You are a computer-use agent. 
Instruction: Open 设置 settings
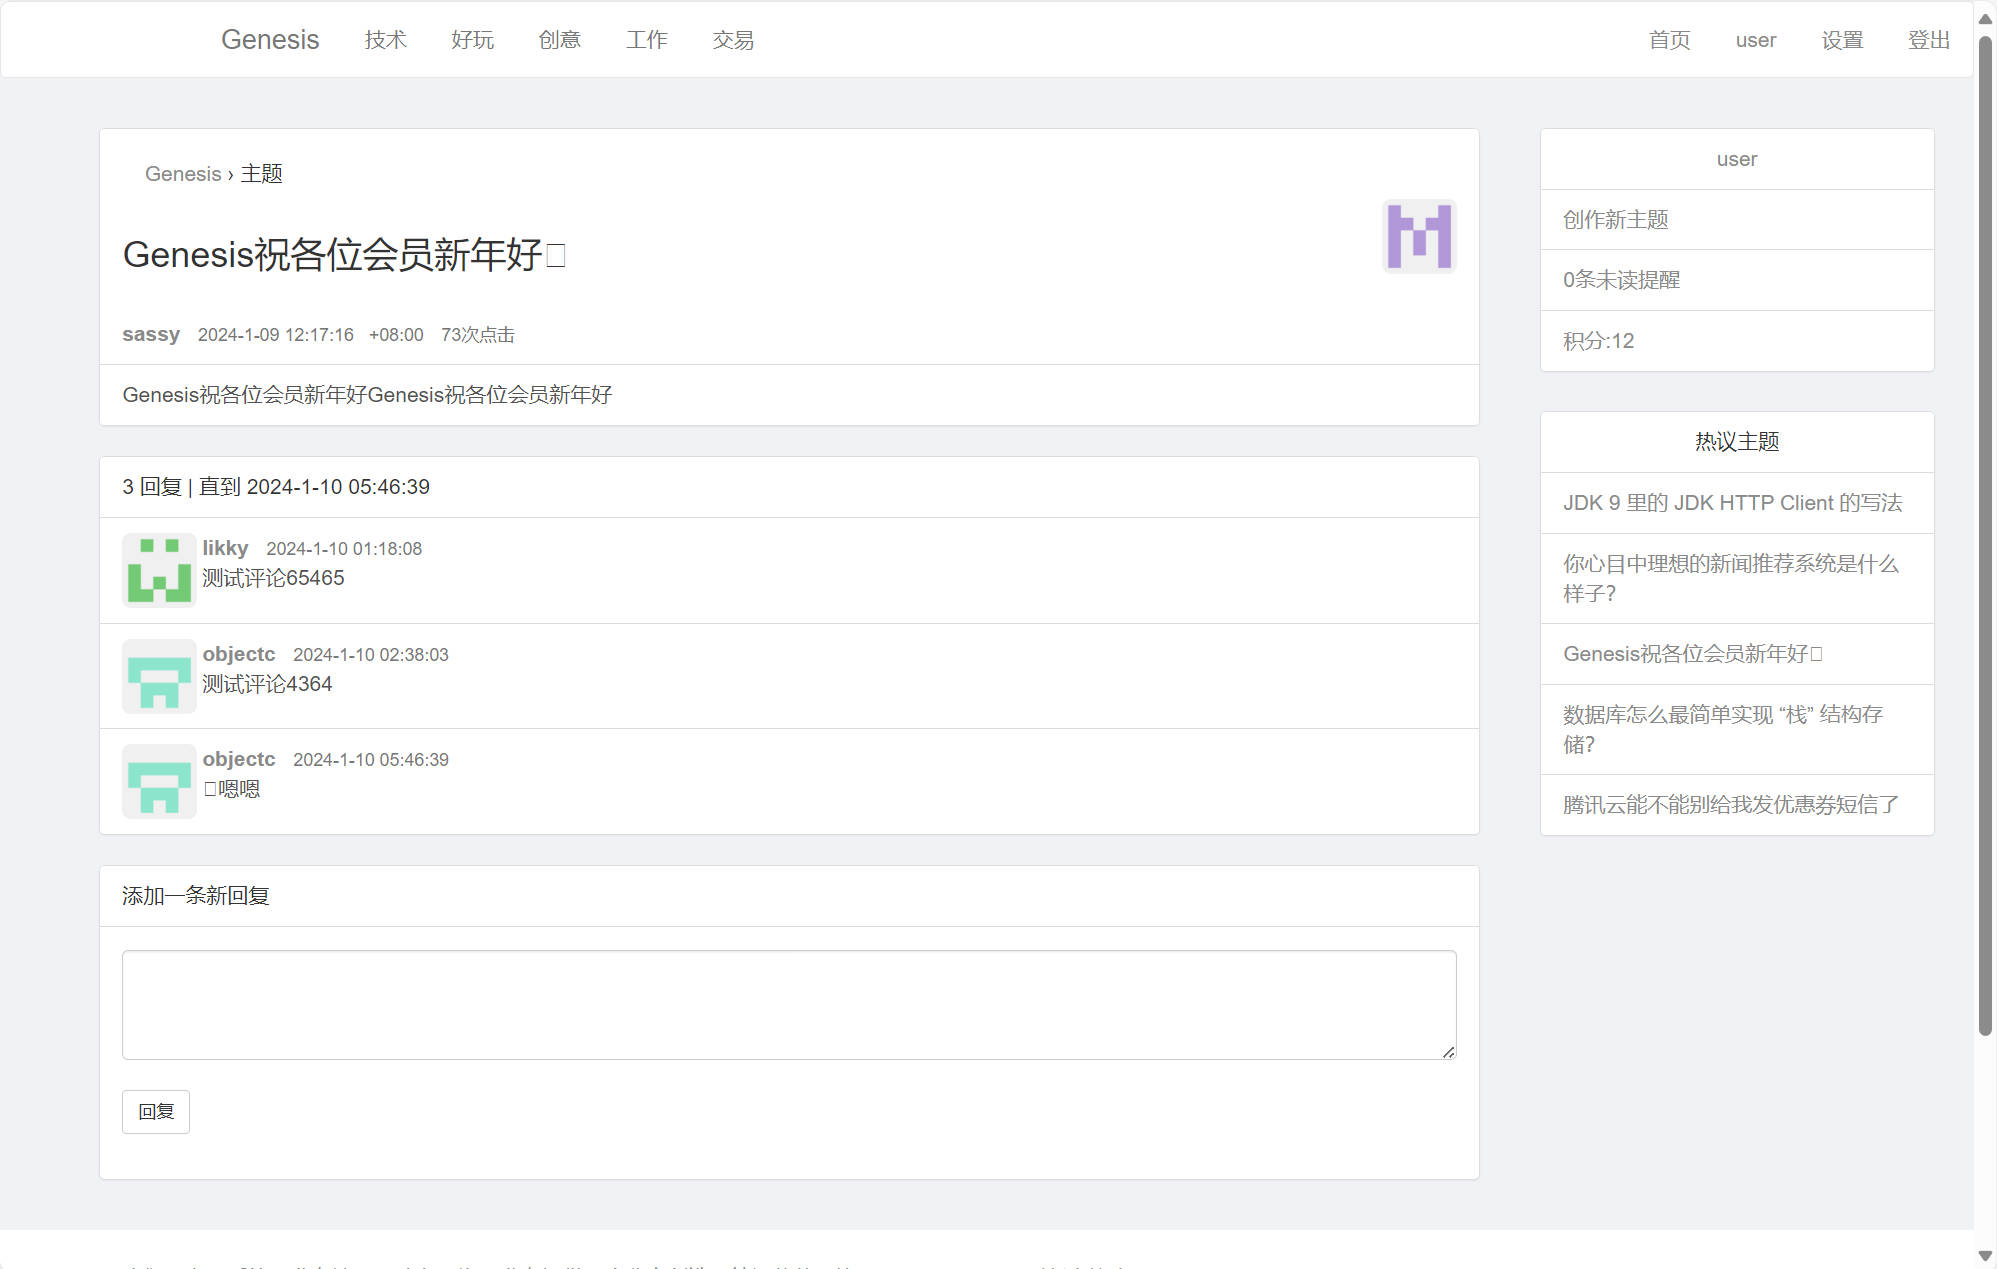tap(1841, 40)
